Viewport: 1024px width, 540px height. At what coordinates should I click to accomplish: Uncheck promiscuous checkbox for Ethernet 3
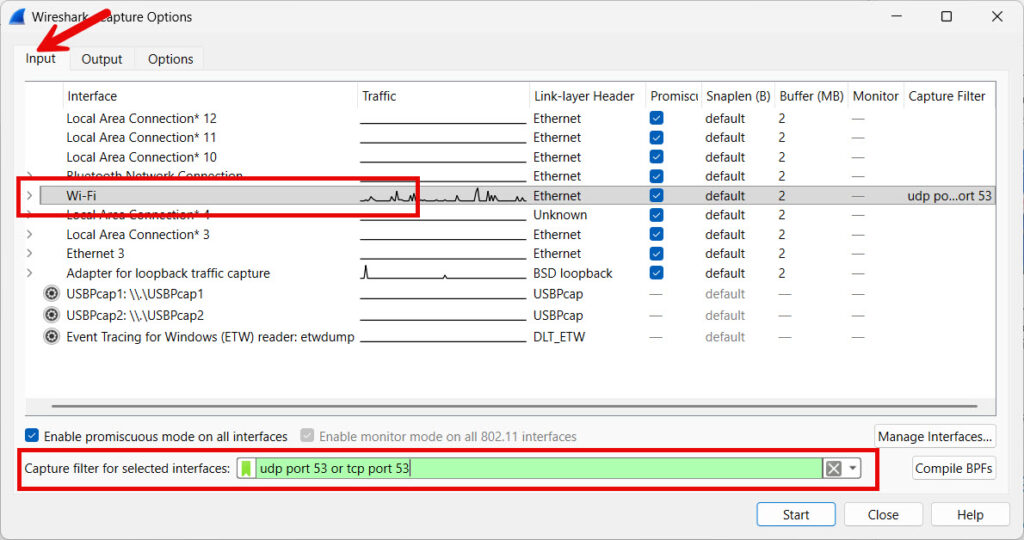click(x=656, y=254)
